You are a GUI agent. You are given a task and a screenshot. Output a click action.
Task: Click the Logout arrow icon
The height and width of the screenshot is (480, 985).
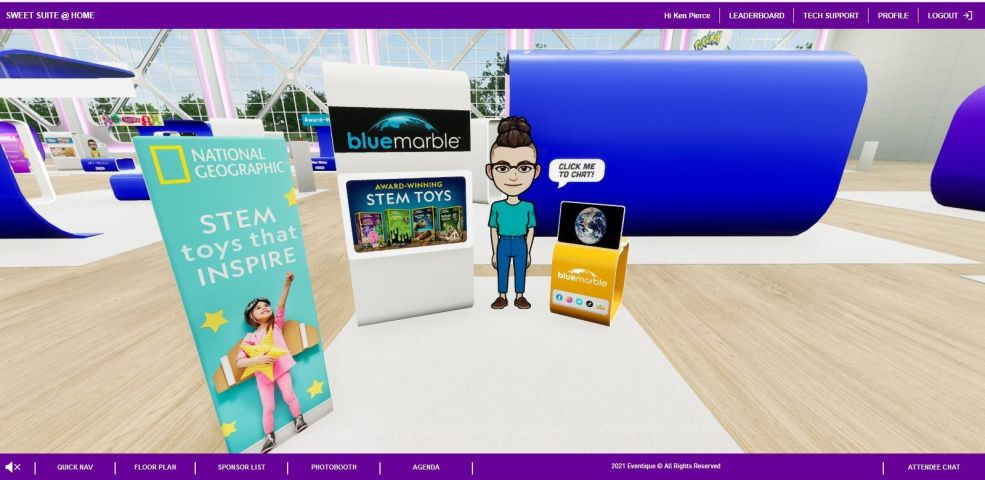(967, 15)
